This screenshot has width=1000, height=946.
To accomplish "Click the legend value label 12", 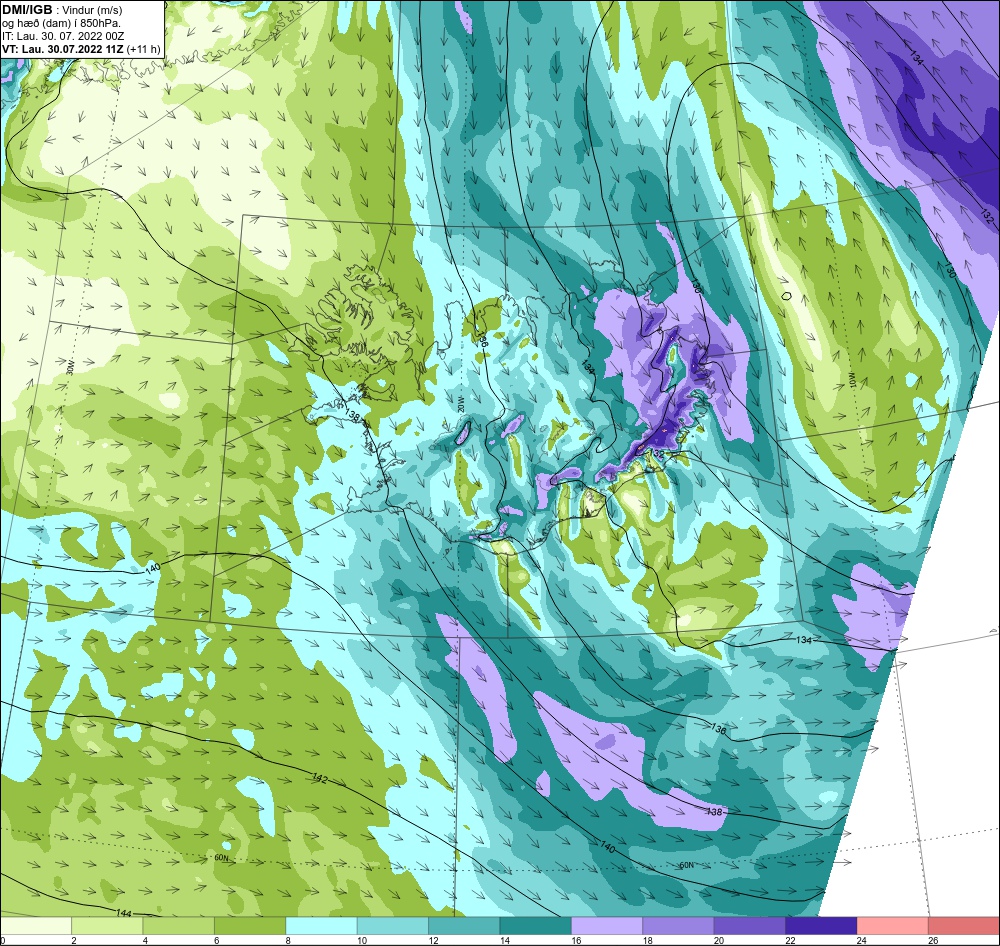I will pos(434,940).
